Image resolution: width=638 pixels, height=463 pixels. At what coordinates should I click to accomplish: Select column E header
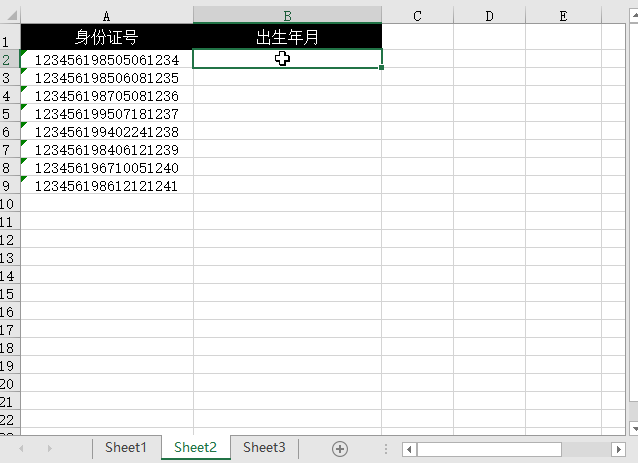click(x=564, y=16)
